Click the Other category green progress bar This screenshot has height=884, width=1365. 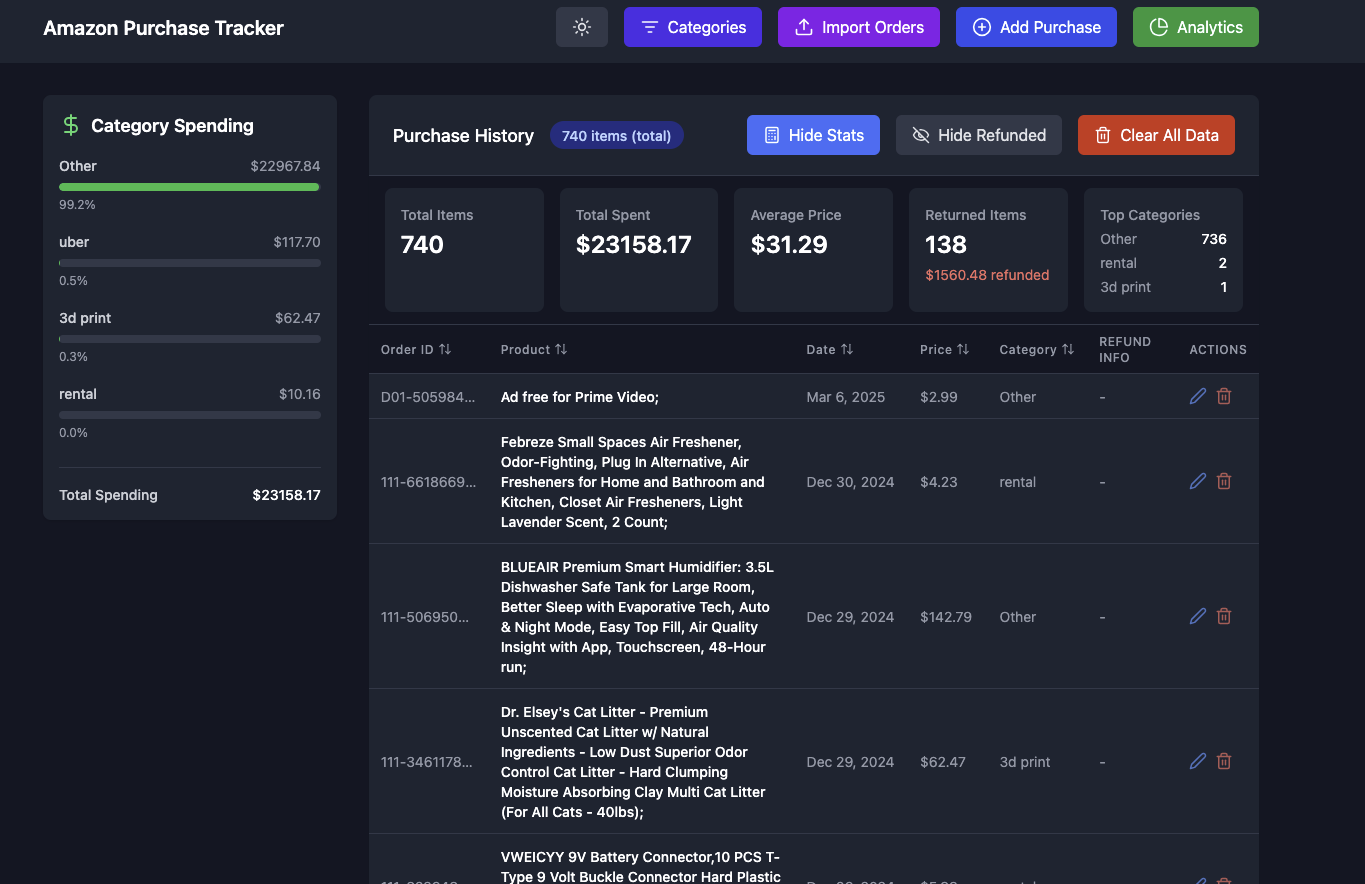189,187
